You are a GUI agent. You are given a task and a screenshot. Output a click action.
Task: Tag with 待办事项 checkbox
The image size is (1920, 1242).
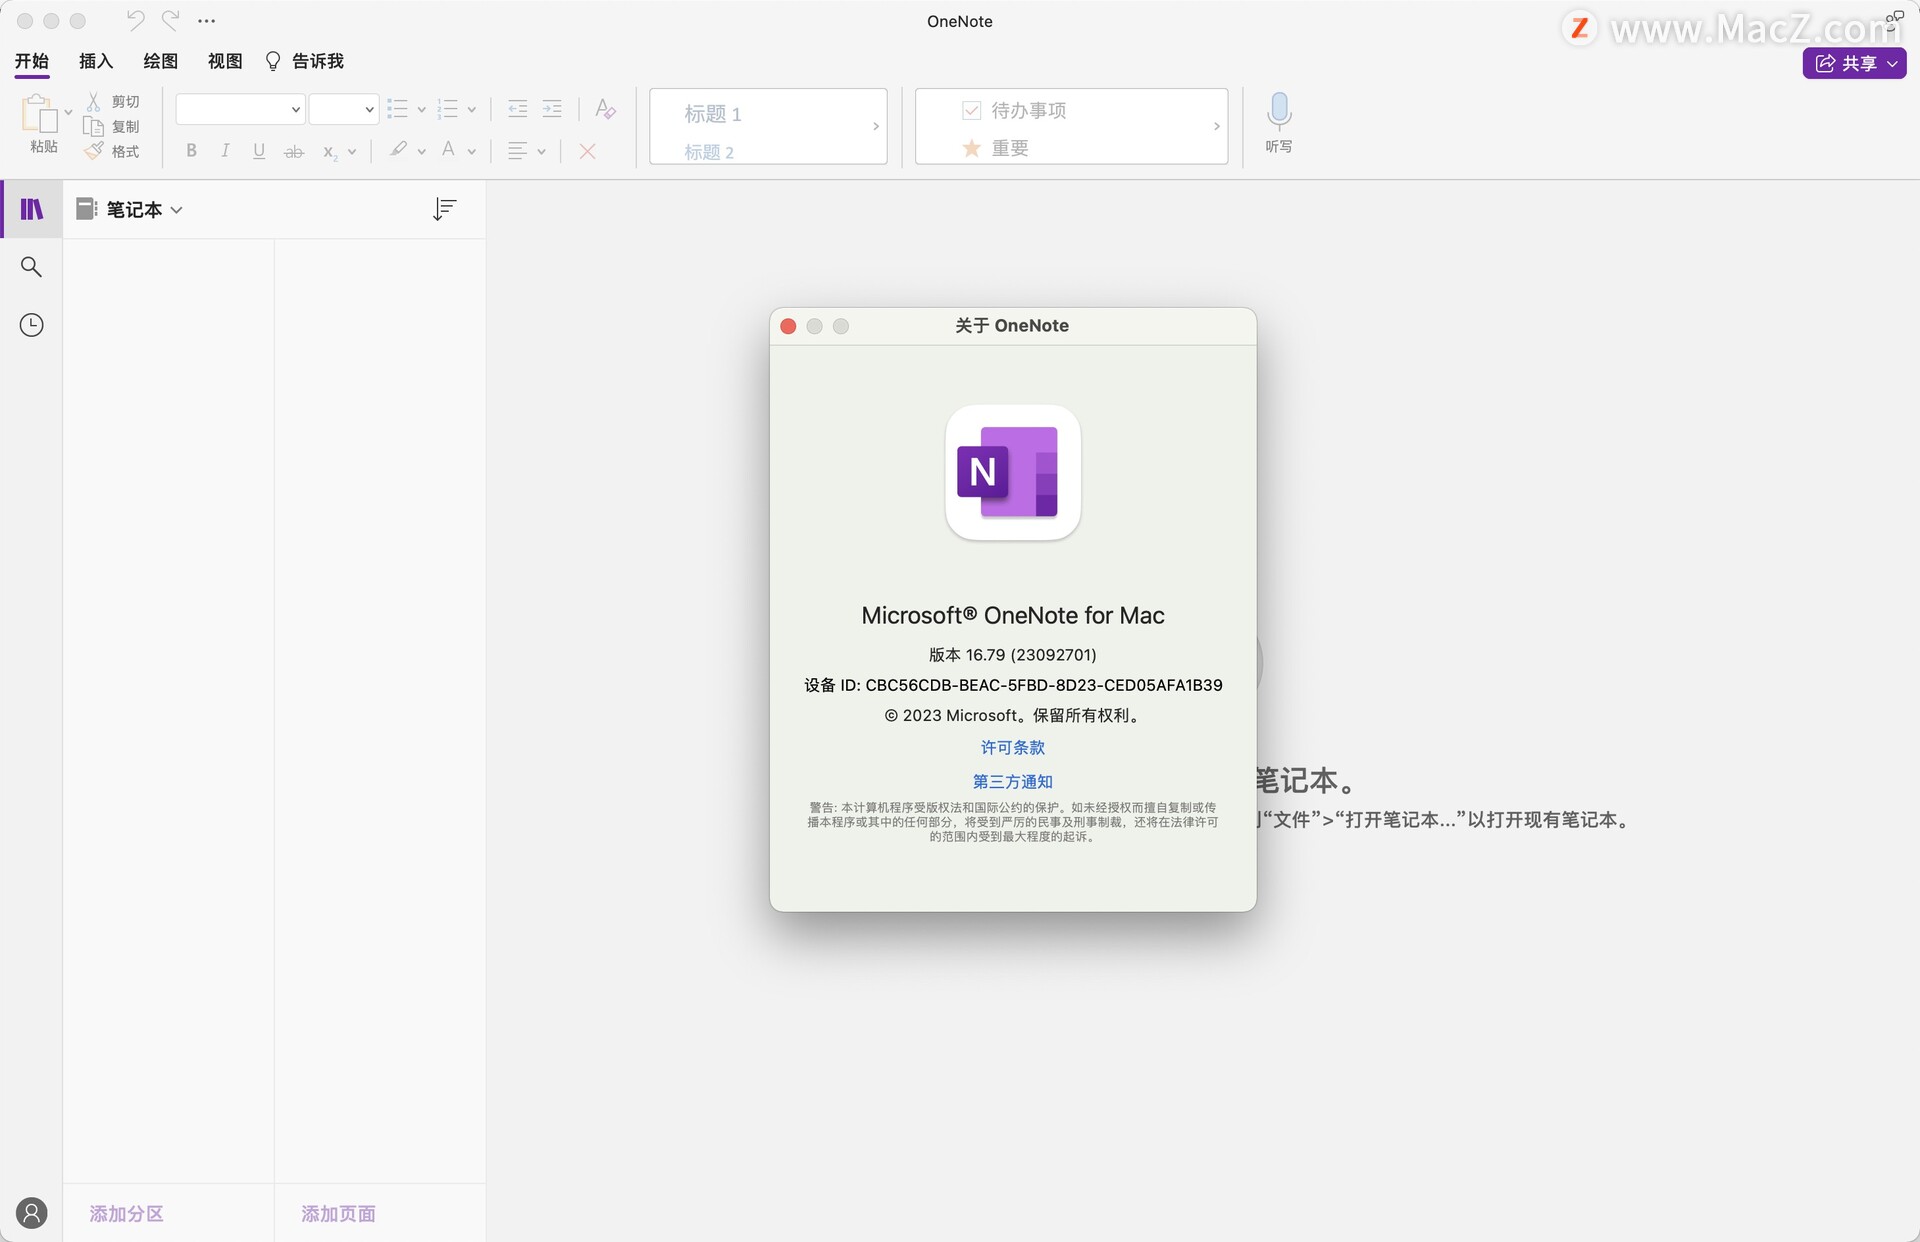tap(1014, 110)
